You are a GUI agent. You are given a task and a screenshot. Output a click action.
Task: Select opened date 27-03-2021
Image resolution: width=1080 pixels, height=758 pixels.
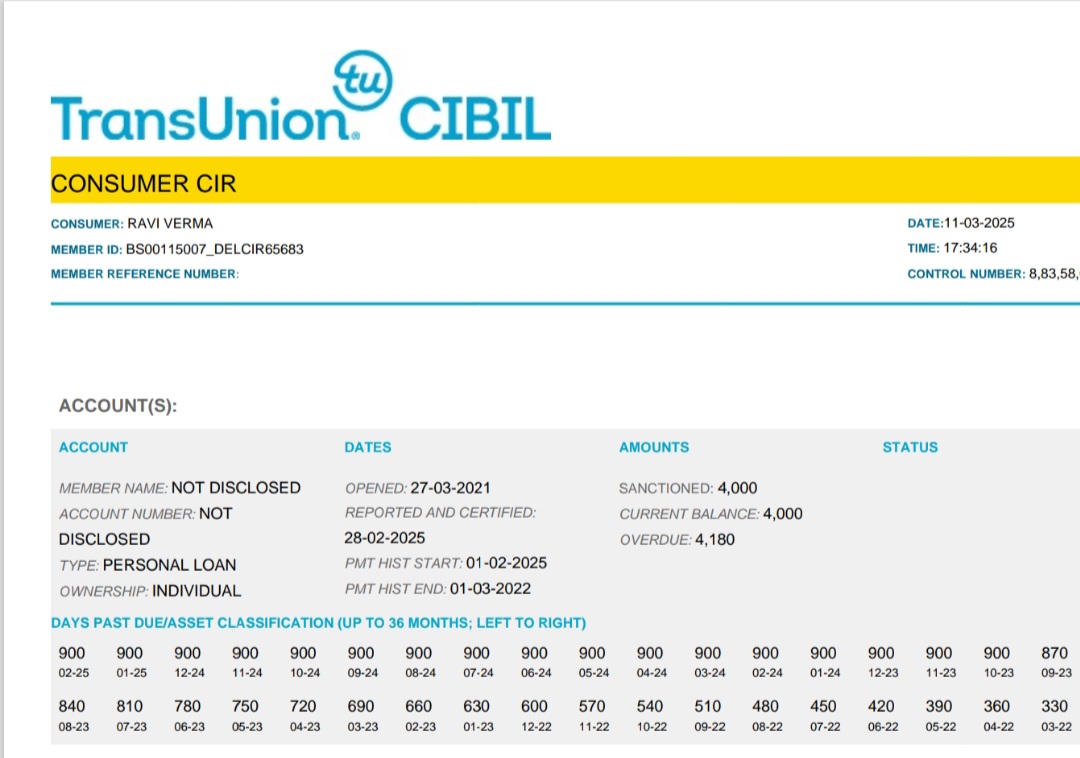(x=450, y=488)
